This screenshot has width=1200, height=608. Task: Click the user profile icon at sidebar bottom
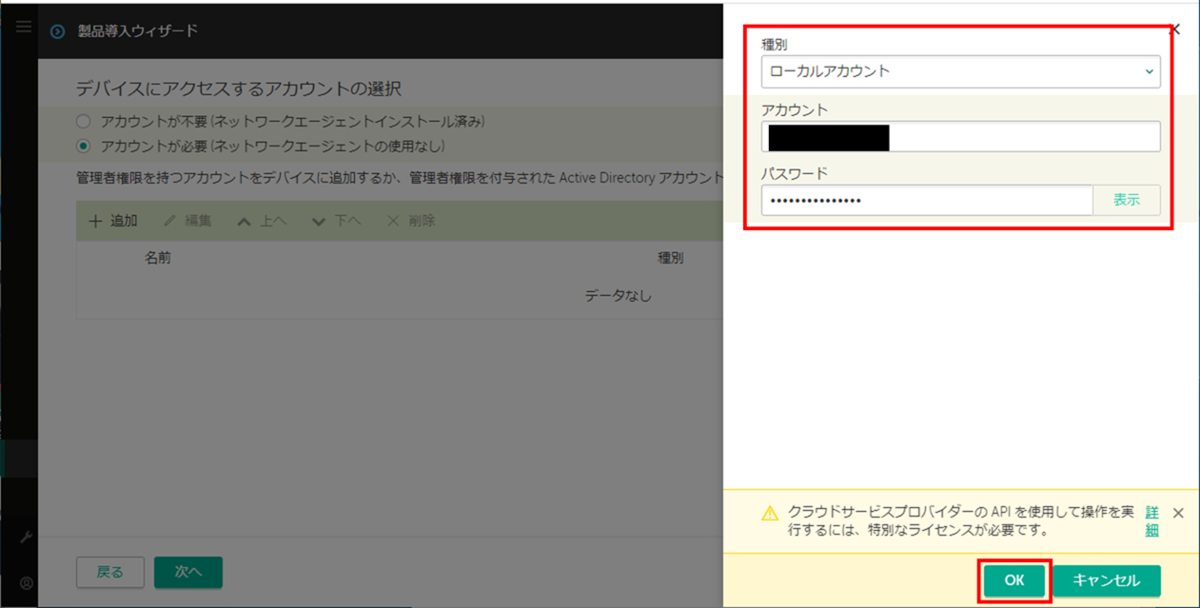point(27,583)
